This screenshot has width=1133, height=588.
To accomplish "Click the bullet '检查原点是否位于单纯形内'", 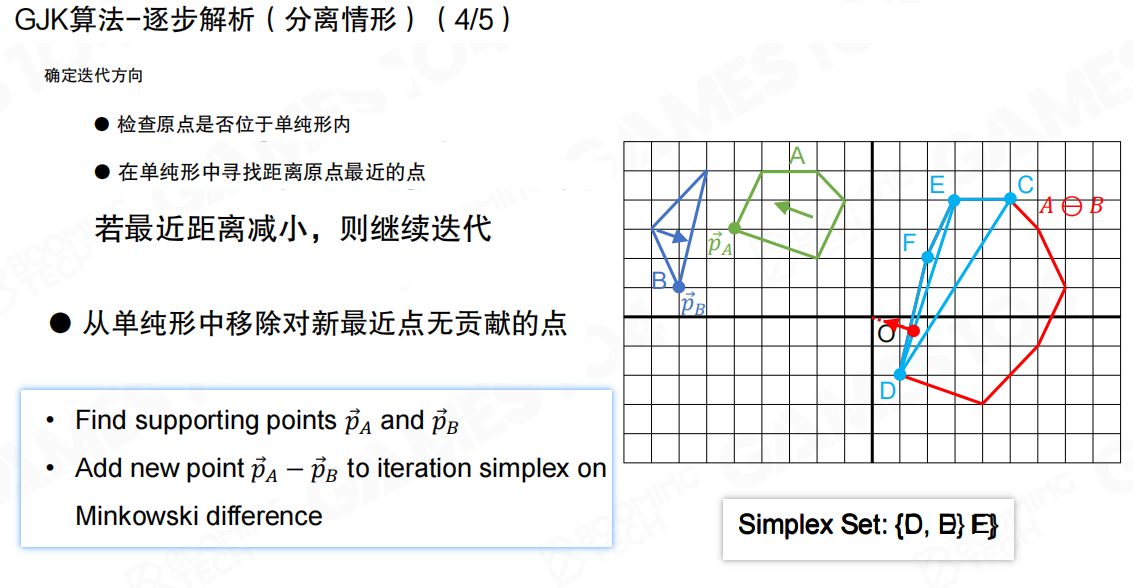I will pos(233,124).
